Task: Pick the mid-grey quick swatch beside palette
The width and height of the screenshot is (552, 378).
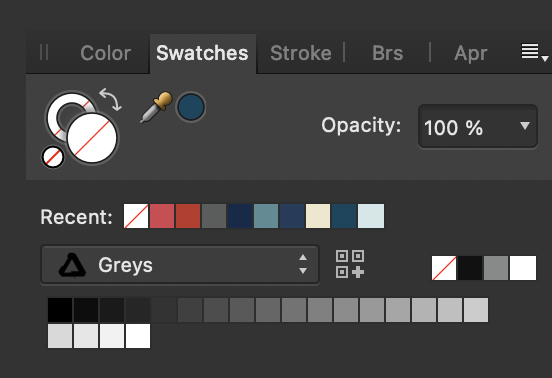Action: pos(496,268)
